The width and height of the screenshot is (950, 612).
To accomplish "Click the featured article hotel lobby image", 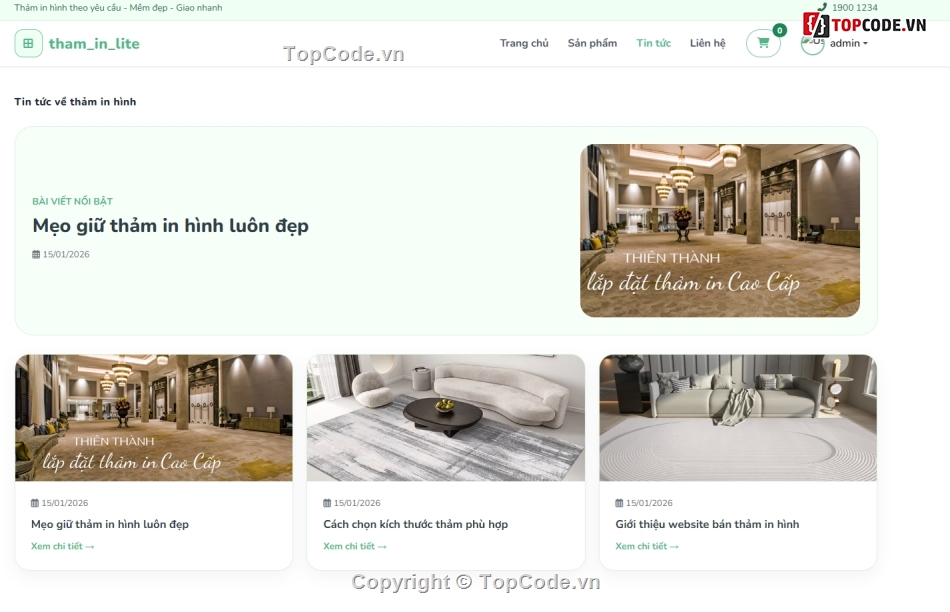I will (720, 230).
